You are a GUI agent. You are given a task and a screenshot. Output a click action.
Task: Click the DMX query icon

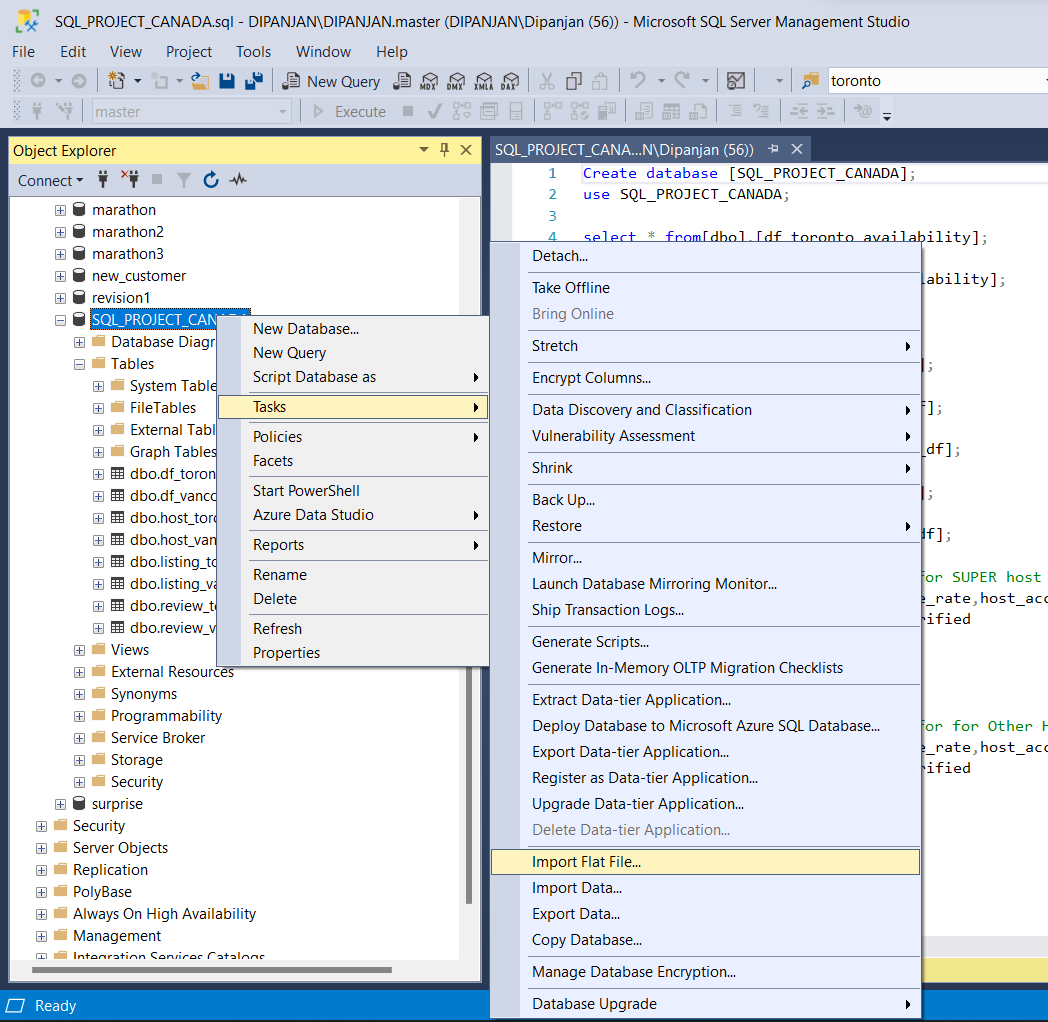456,82
